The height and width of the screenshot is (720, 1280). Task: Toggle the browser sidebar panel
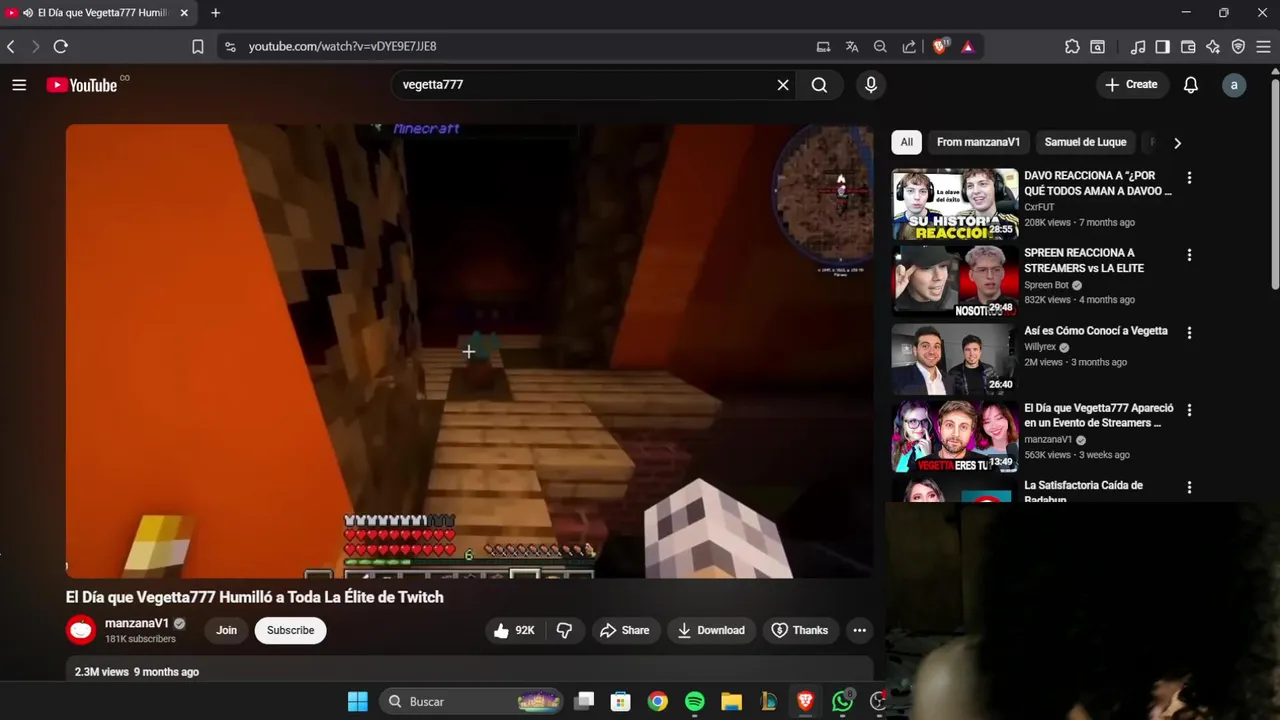point(1162,46)
